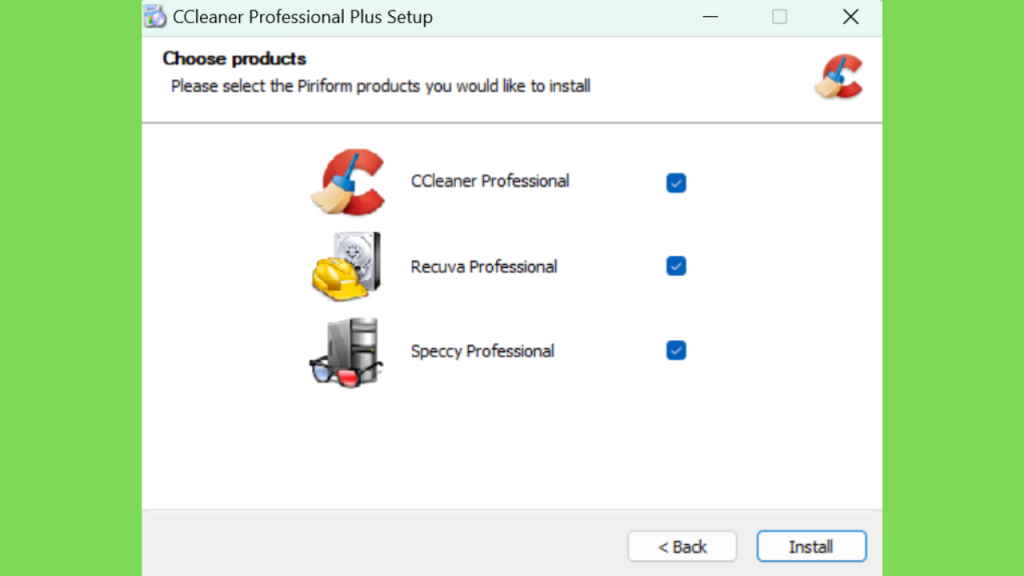
Task: Uncheck the Recuva Professional checkbox
Action: [x=676, y=266]
